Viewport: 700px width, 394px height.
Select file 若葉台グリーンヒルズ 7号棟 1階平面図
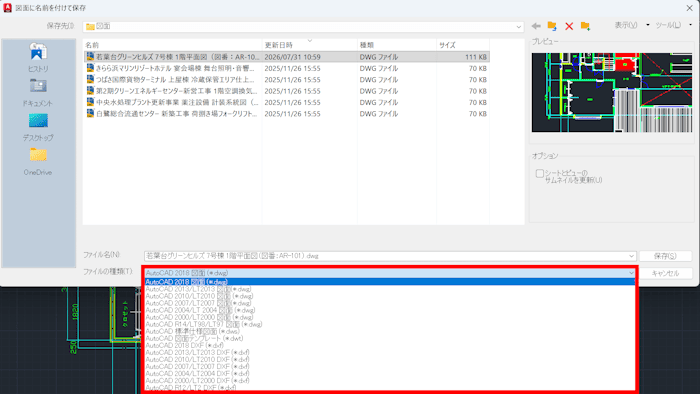286,57
